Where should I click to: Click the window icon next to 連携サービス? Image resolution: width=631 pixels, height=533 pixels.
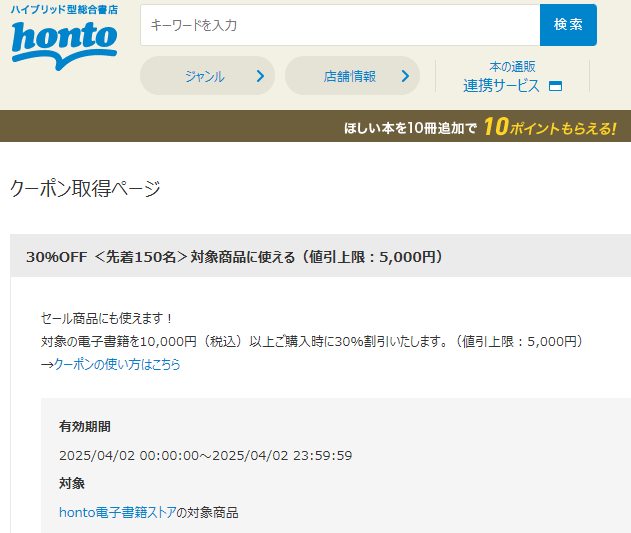pyautogui.click(x=555, y=86)
